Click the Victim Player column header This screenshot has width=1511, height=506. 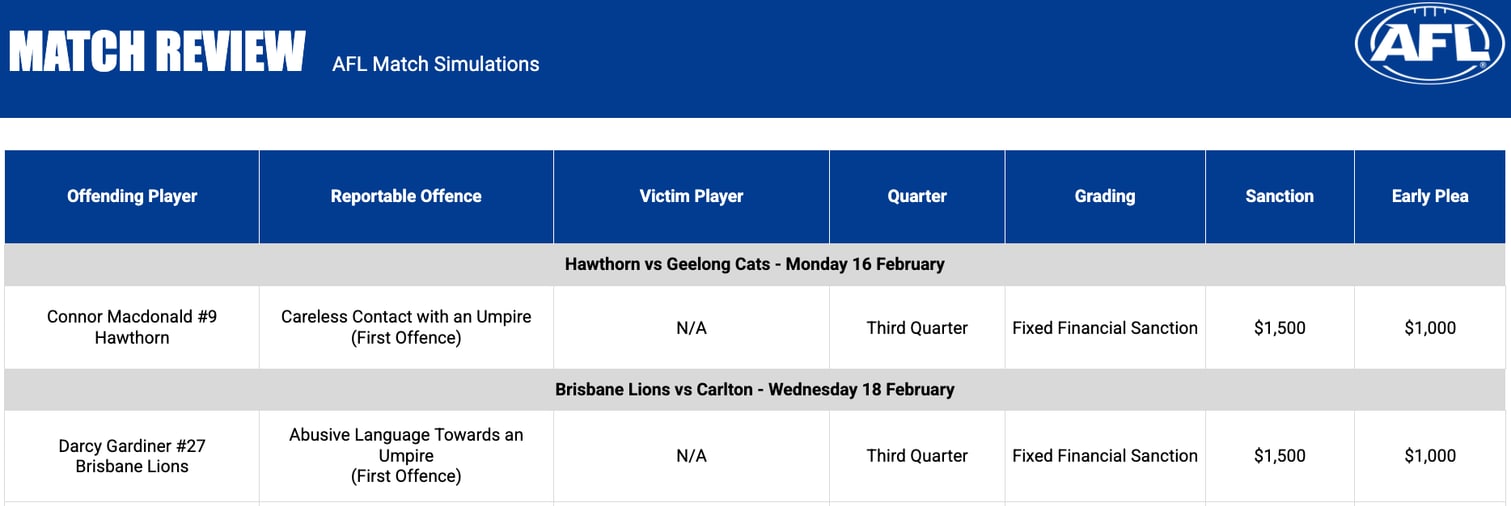(691, 196)
